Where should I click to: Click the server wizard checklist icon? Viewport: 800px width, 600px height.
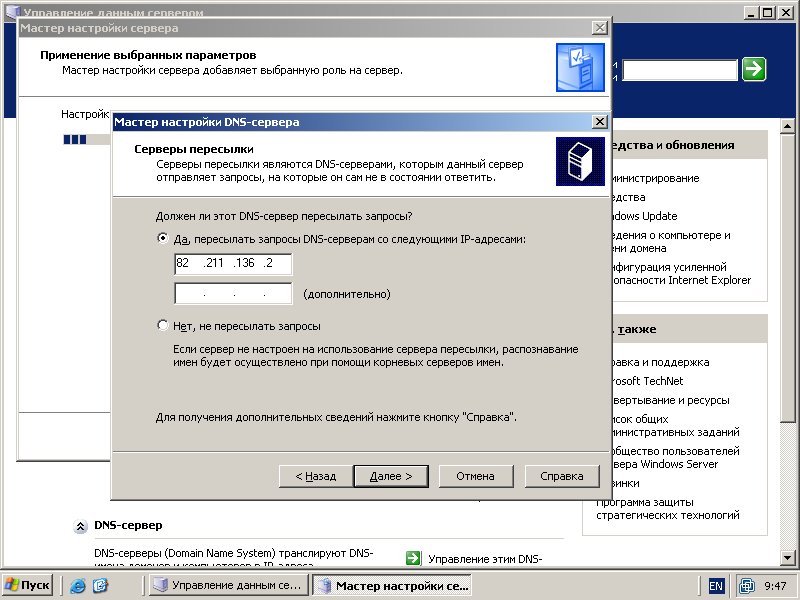click(x=580, y=67)
